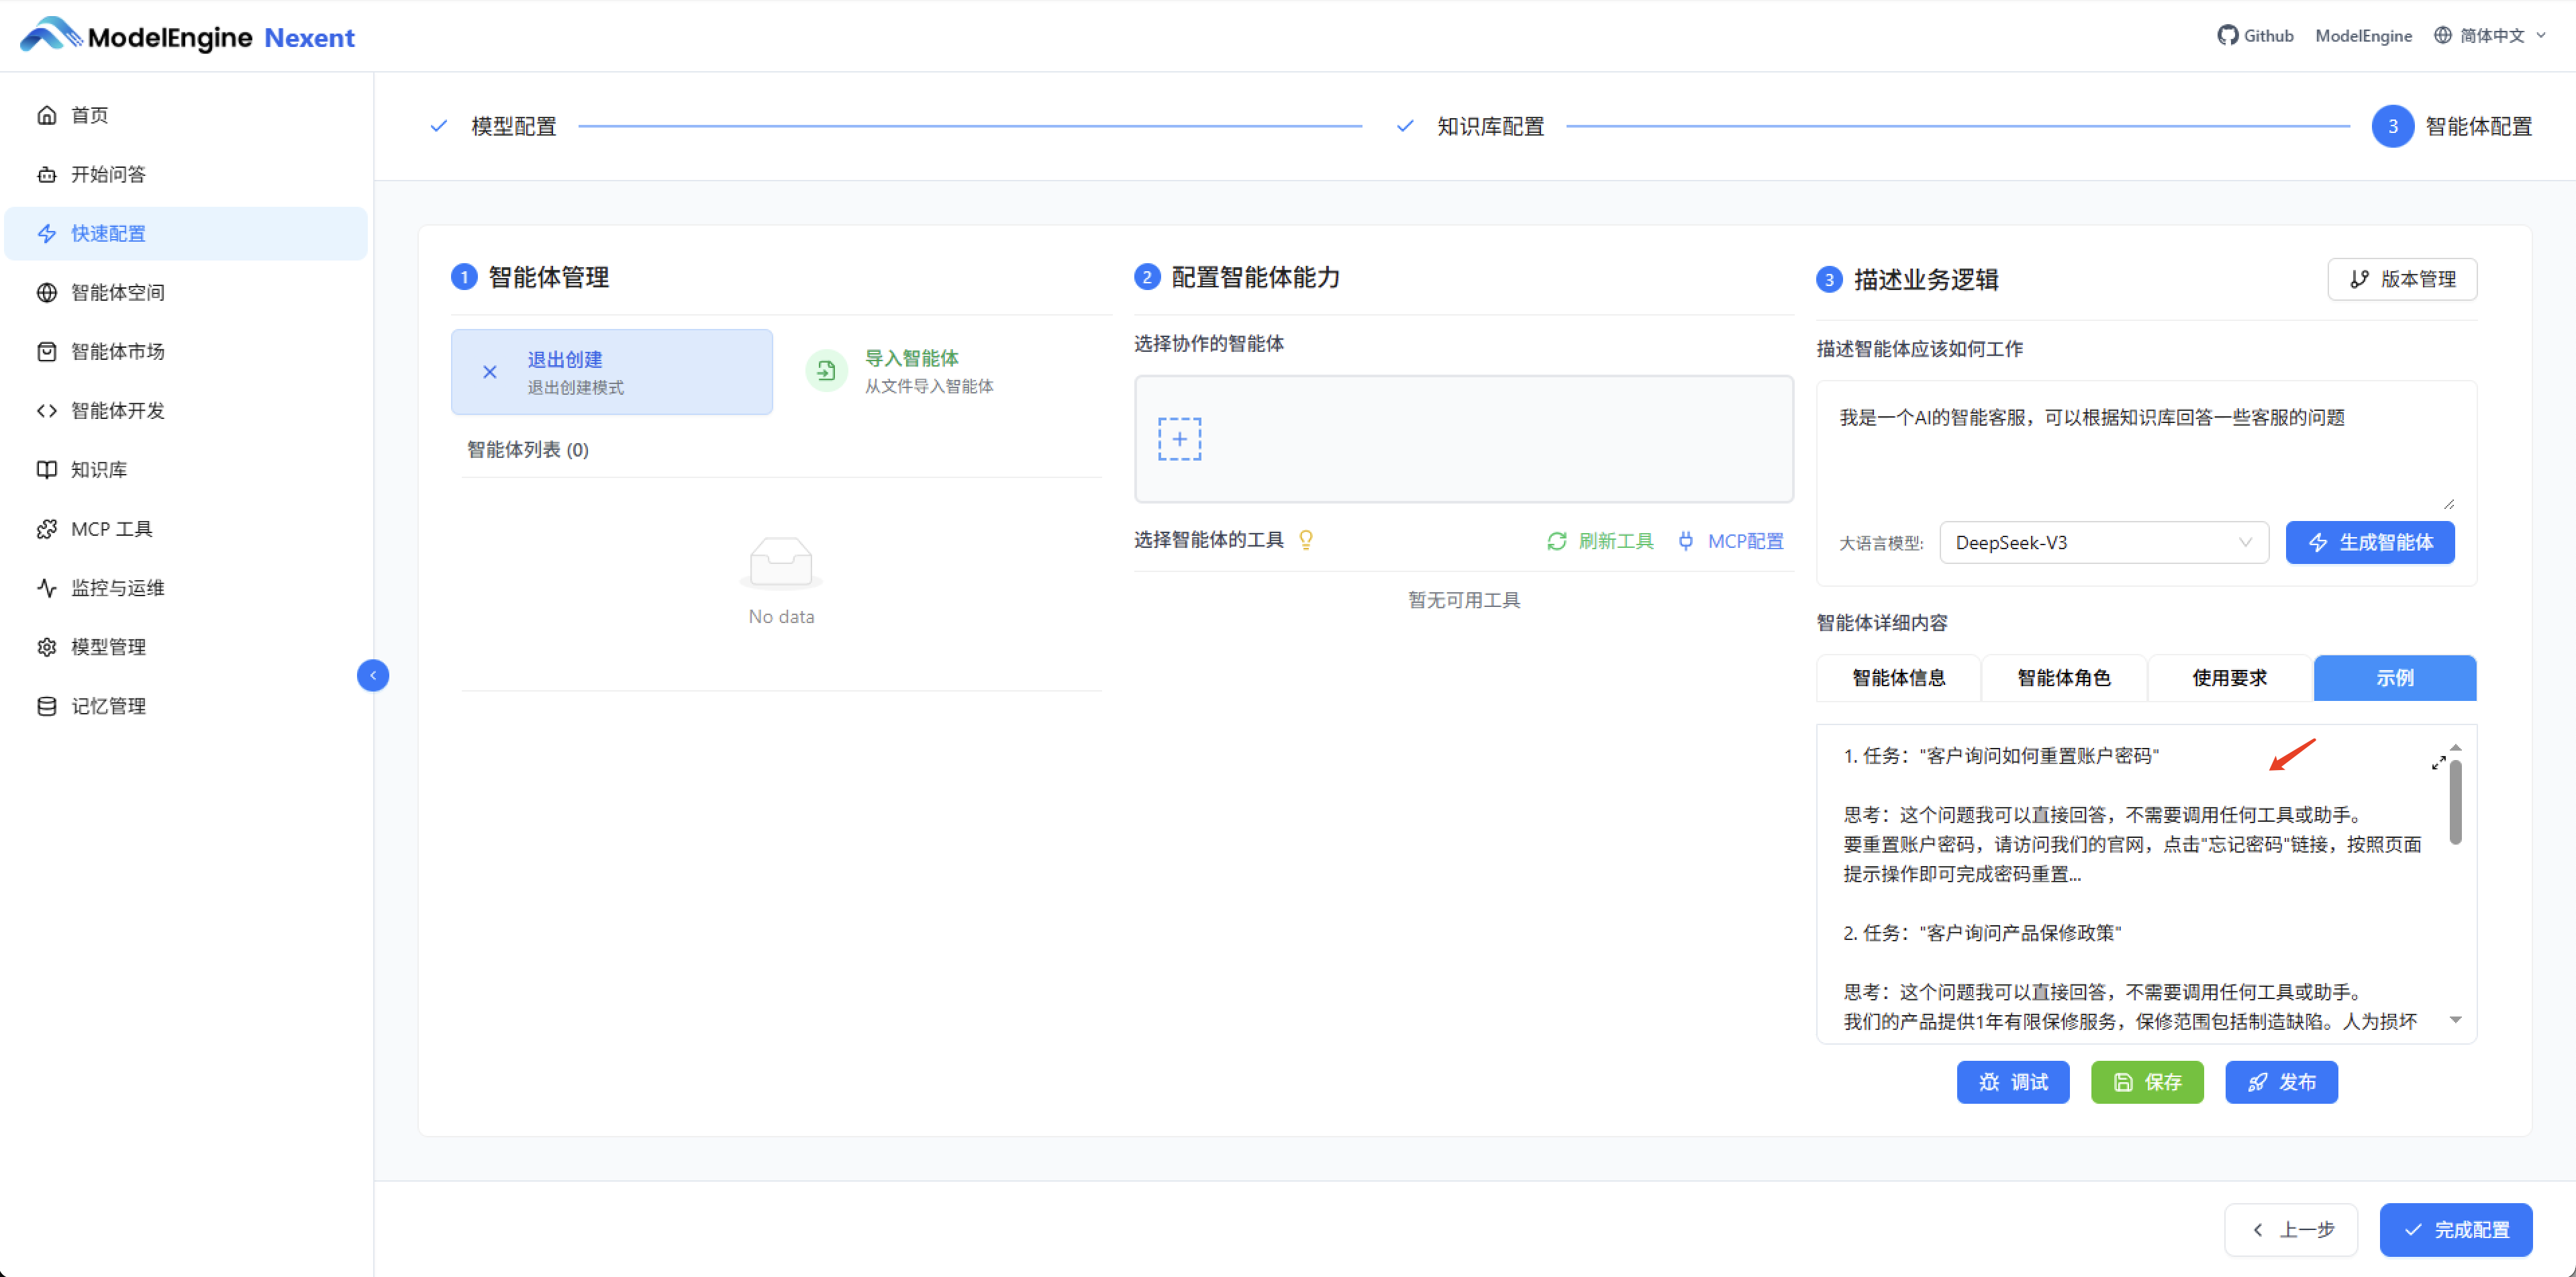Screen dimensions: 2576x1277
Task: Click 发布 to publish the agent
Action: click(2281, 1081)
